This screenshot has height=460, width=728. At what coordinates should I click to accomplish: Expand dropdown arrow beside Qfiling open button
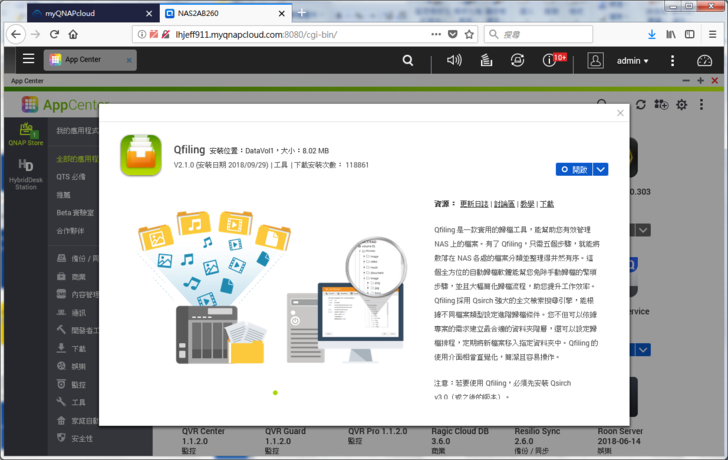pos(600,169)
